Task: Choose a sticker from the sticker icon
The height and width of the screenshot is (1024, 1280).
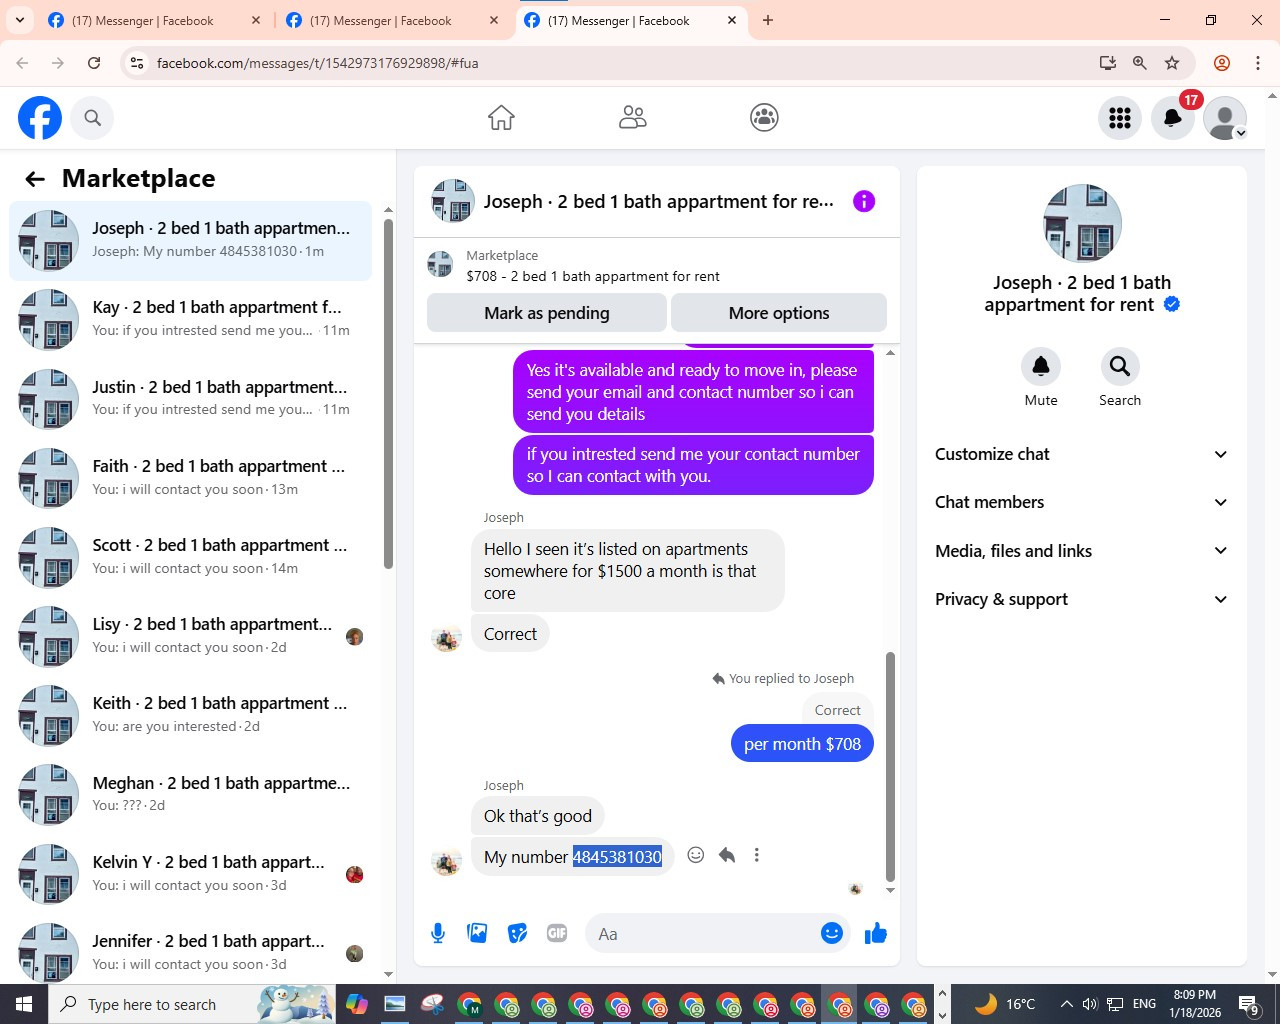Action: coord(517,934)
